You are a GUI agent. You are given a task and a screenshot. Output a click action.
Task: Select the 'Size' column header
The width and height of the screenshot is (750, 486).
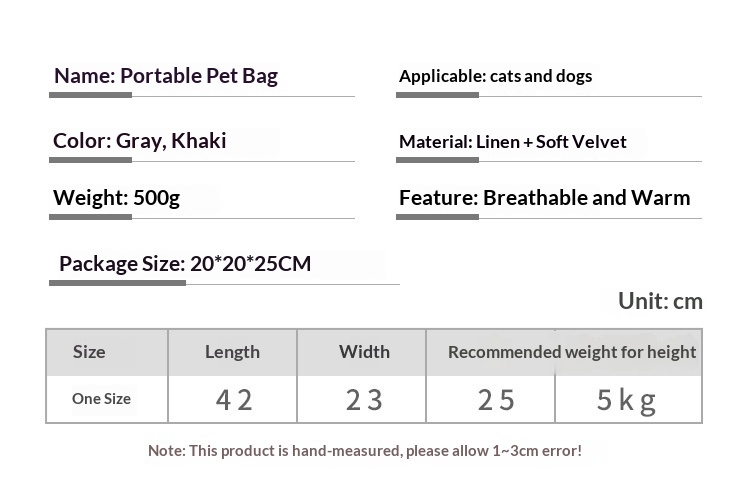pyautogui.click(x=107, y=352)
